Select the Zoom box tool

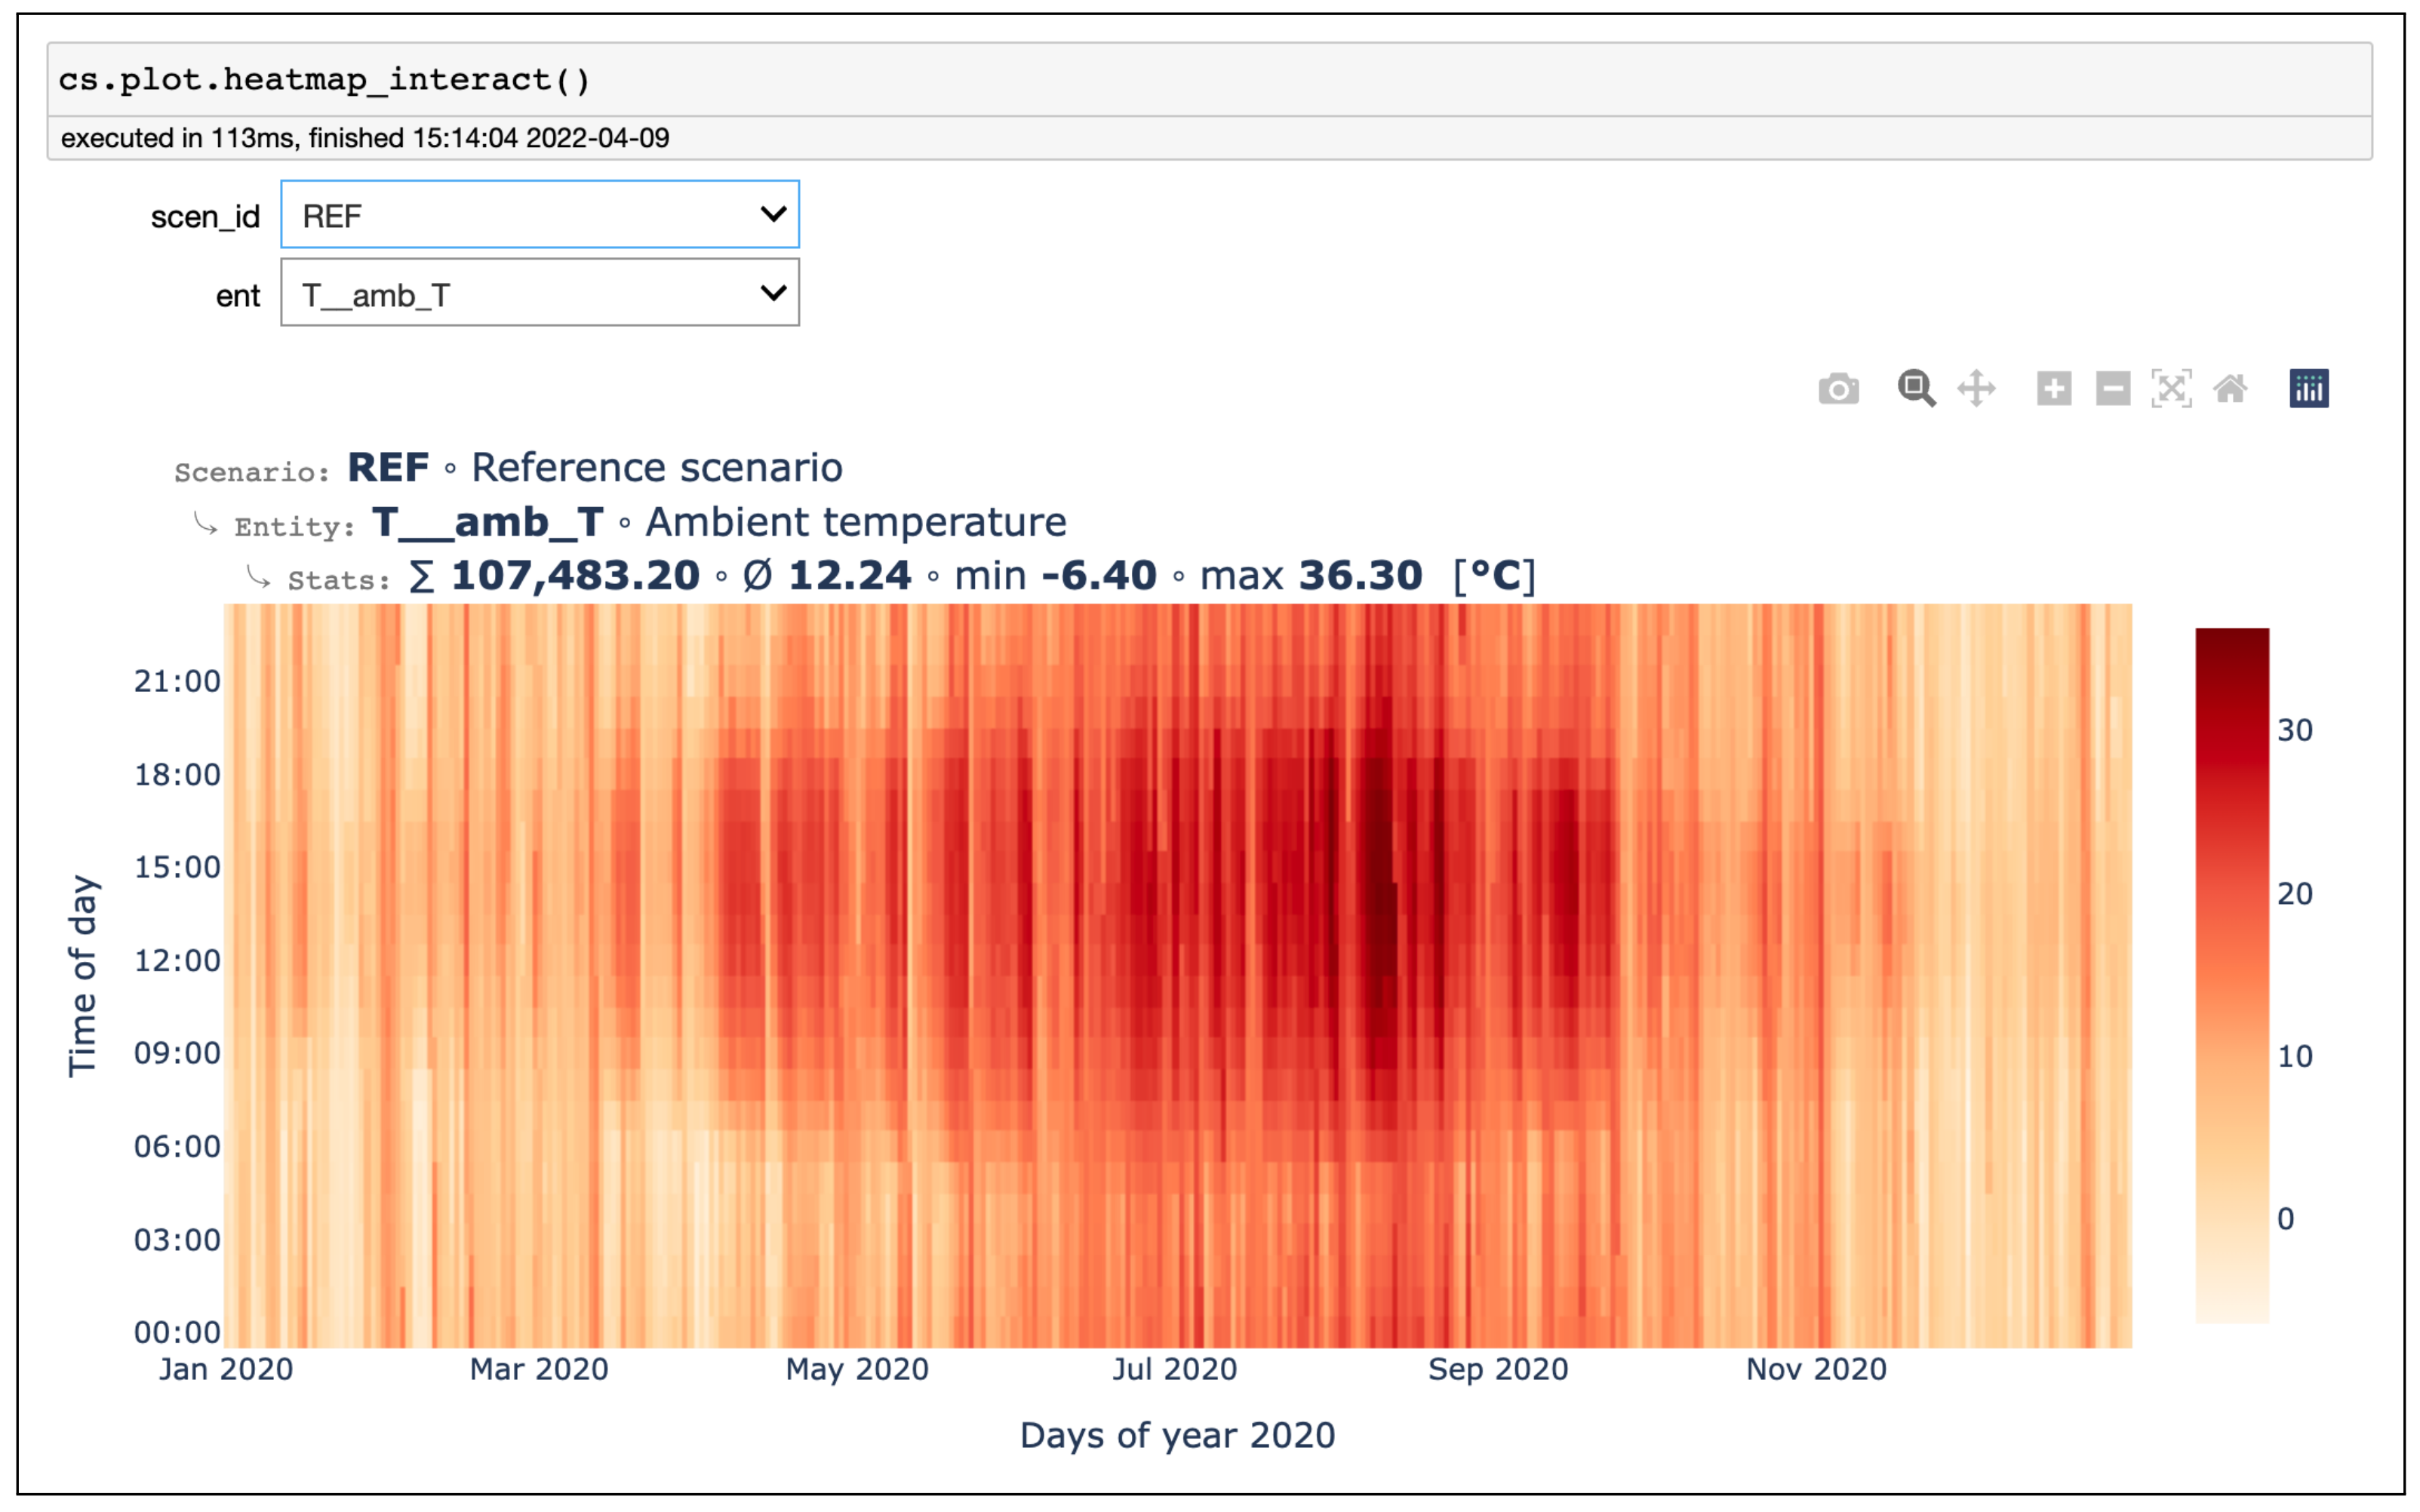[1916, 388]
